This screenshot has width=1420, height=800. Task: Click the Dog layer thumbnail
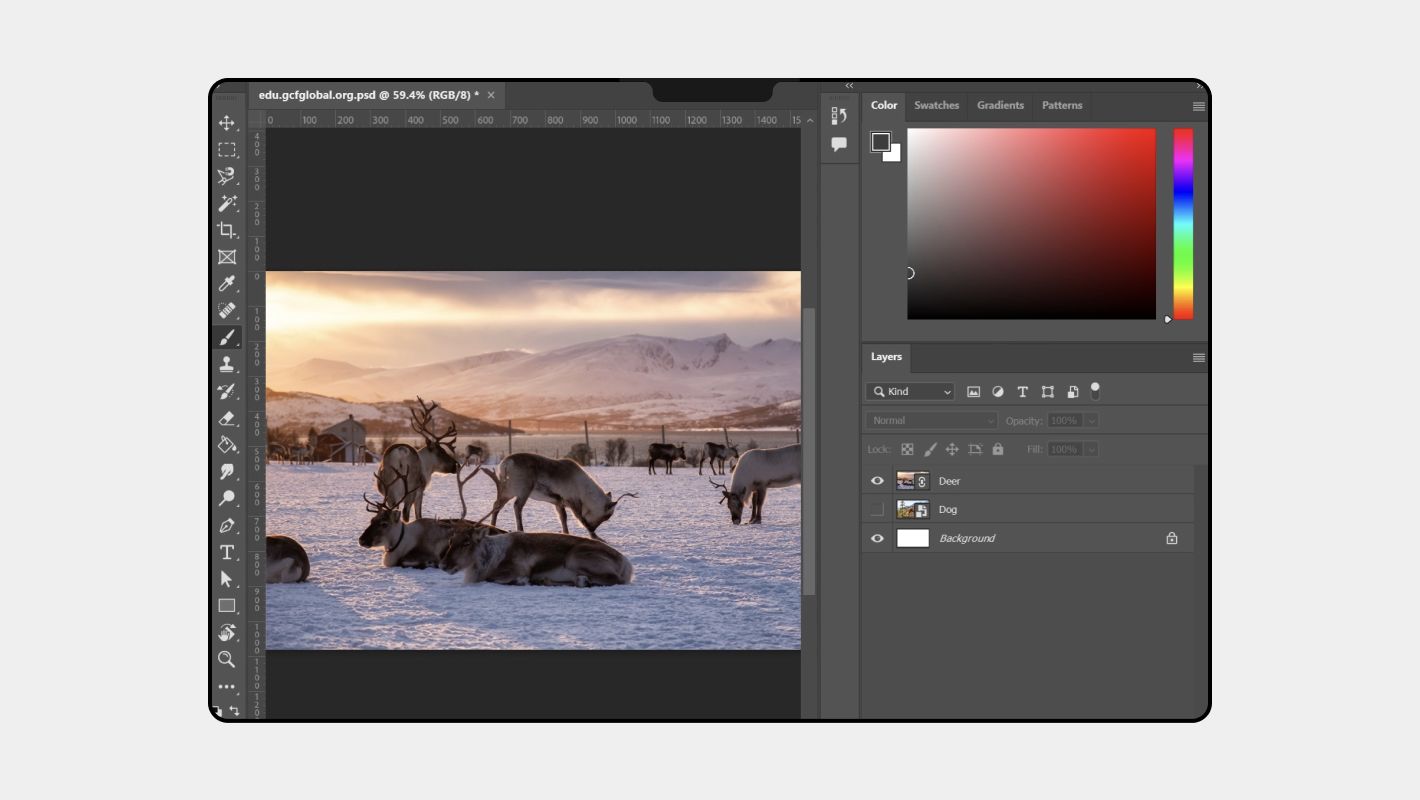point(912,509)
